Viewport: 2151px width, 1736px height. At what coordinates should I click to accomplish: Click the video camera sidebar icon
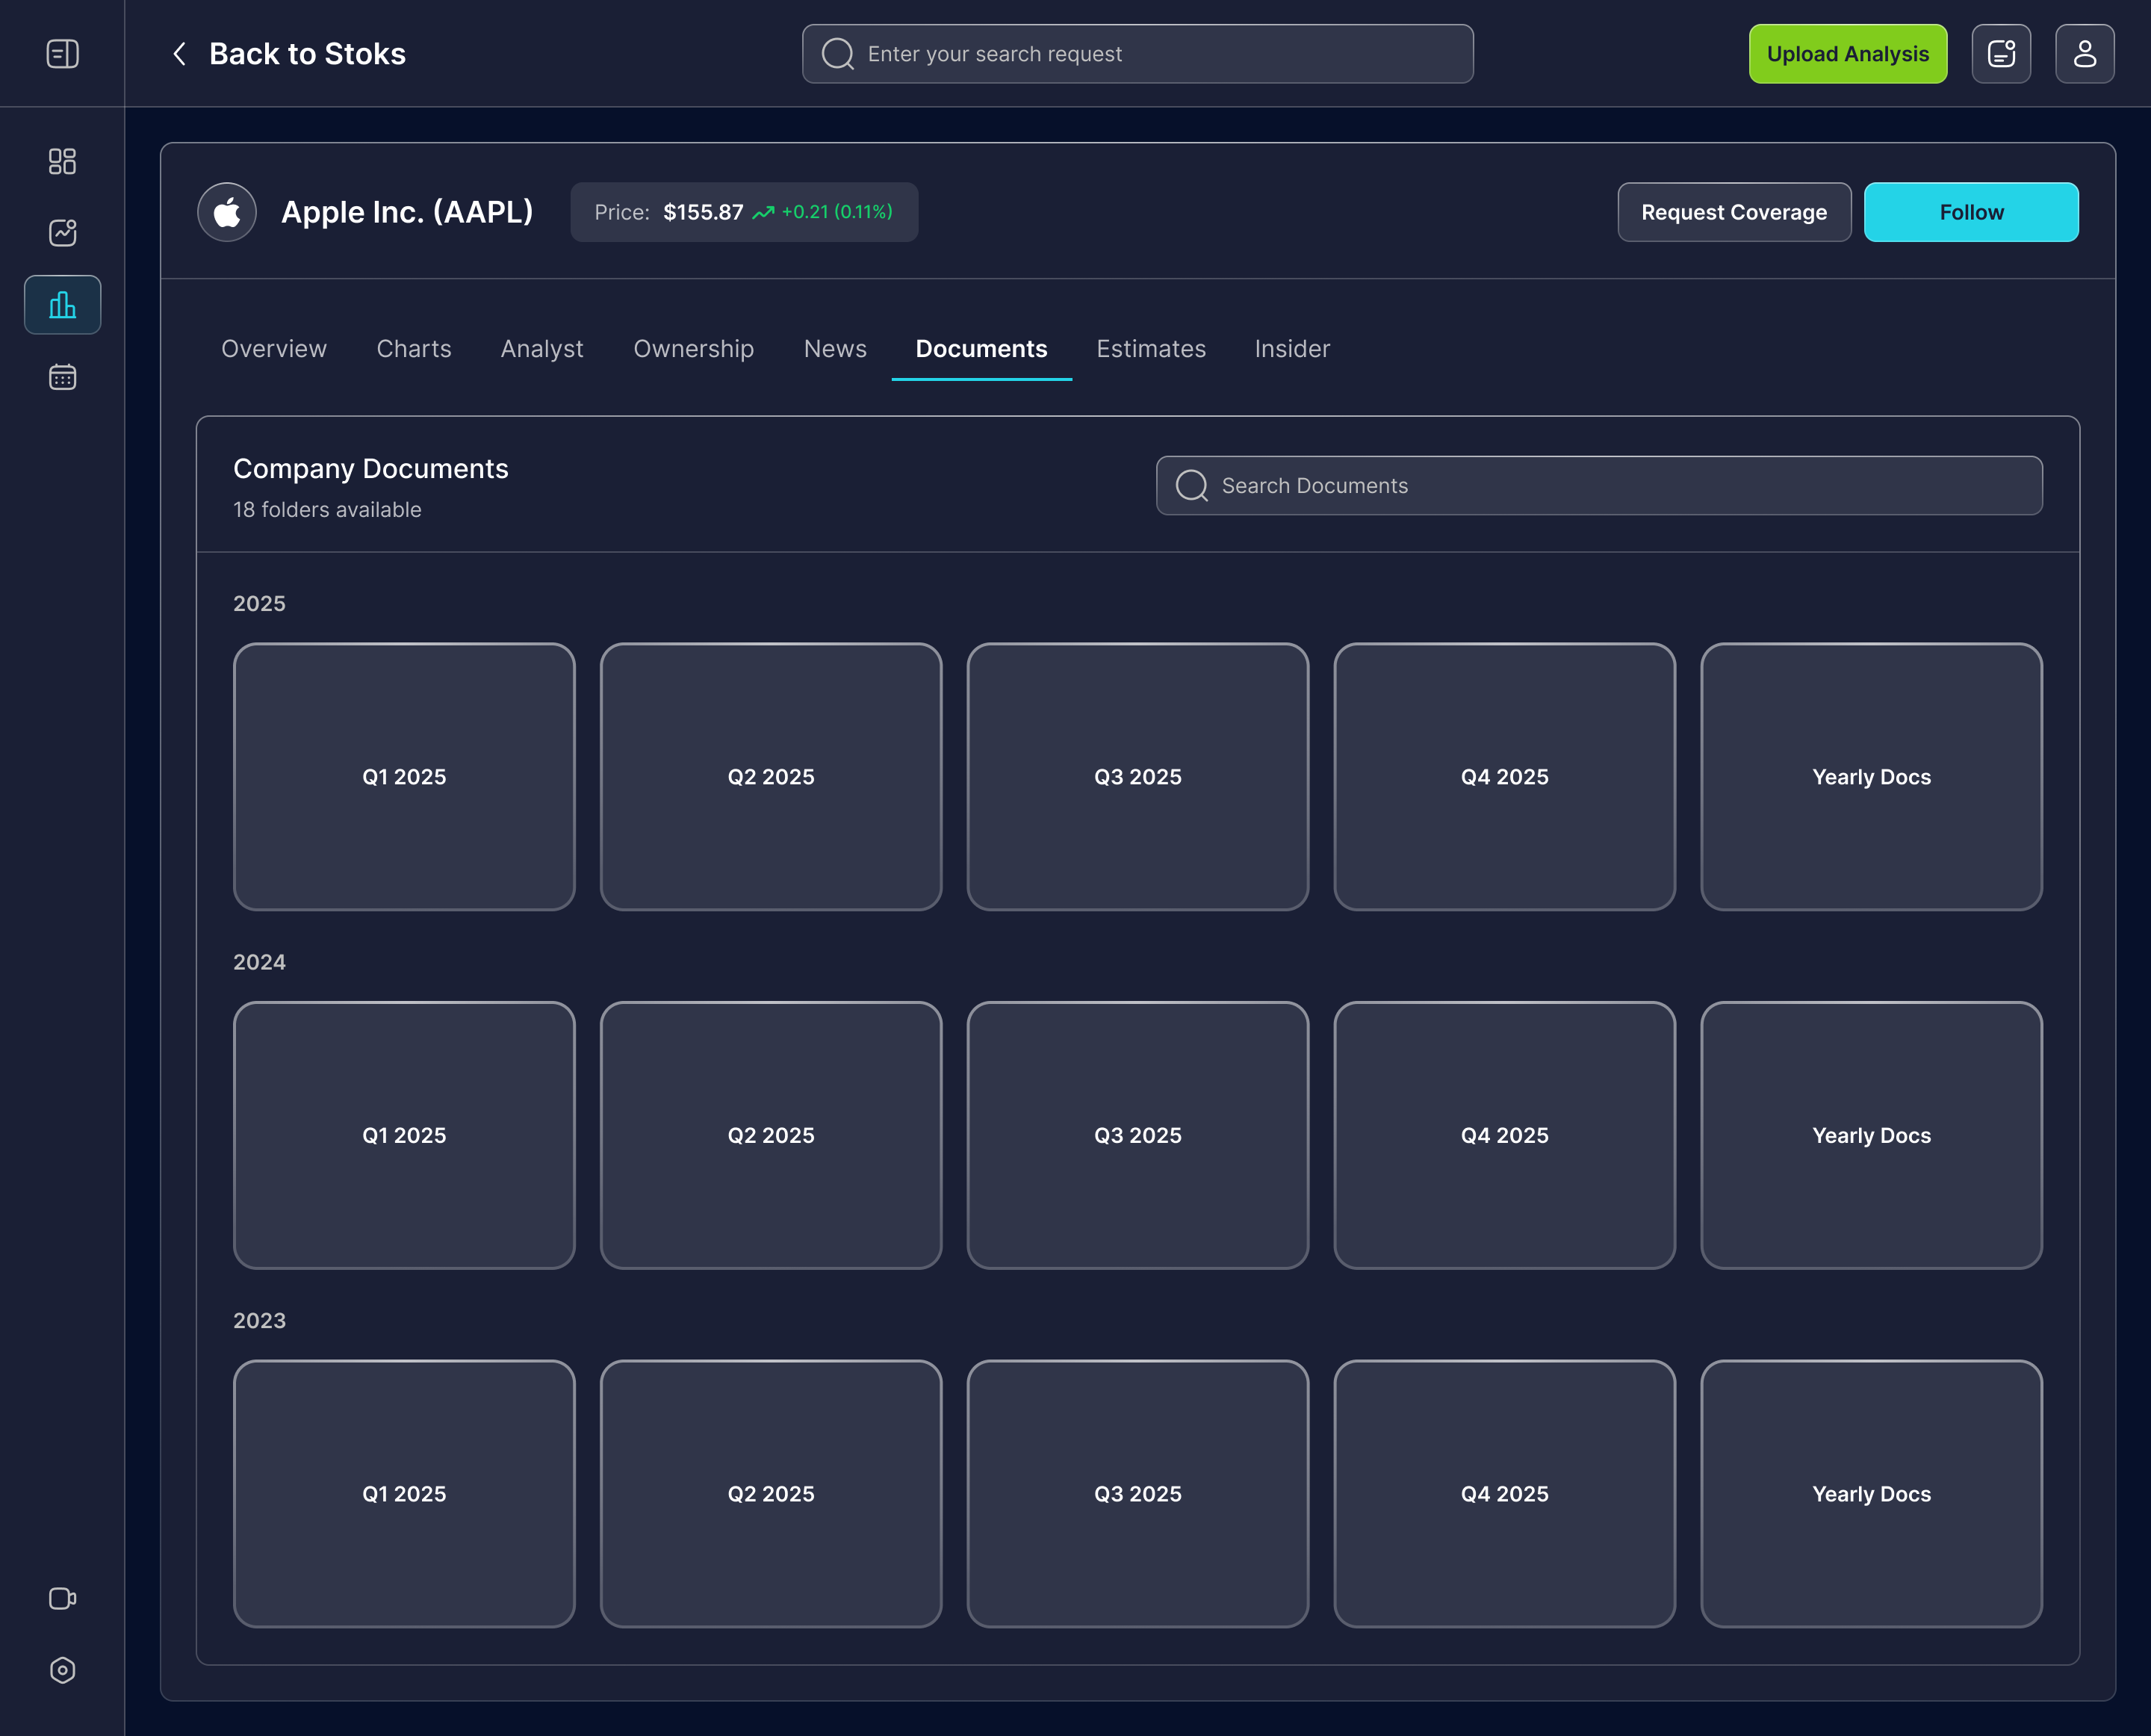coord(62,1598)
